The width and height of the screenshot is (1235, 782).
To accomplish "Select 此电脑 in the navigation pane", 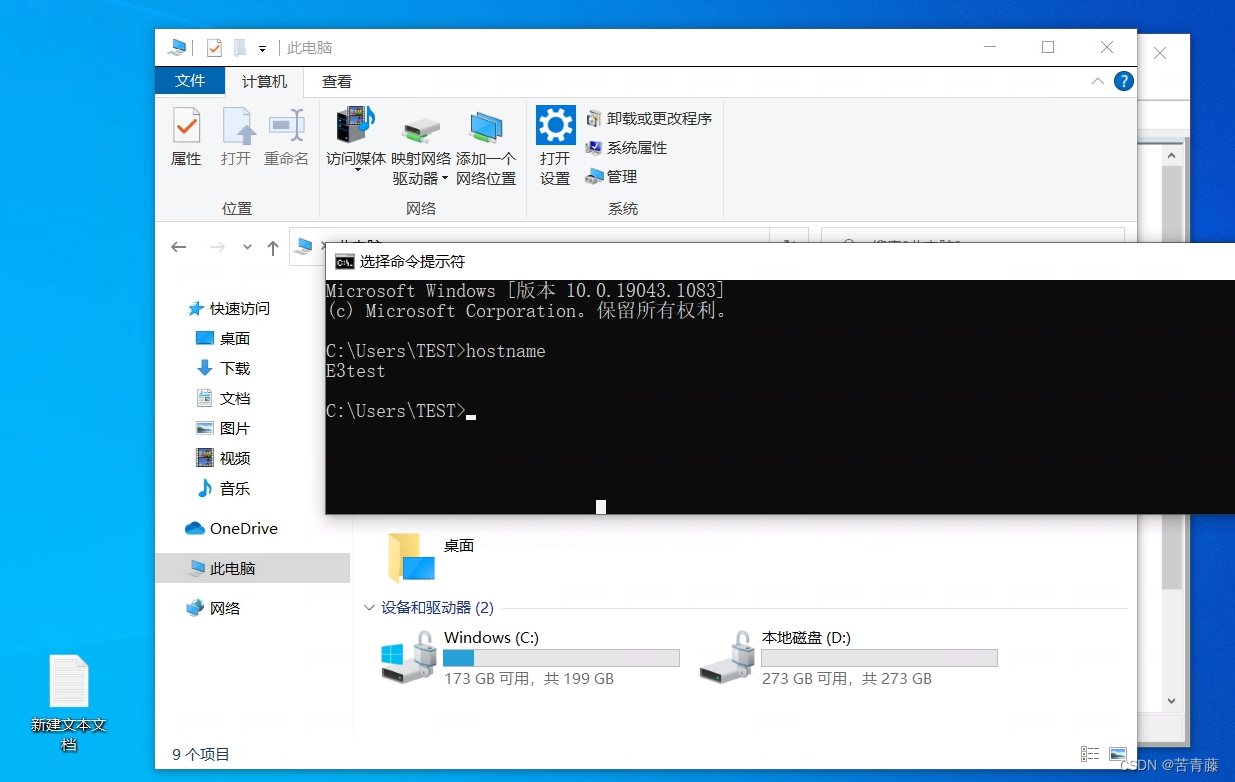I will pyautogui.click(x=253, y=568).
